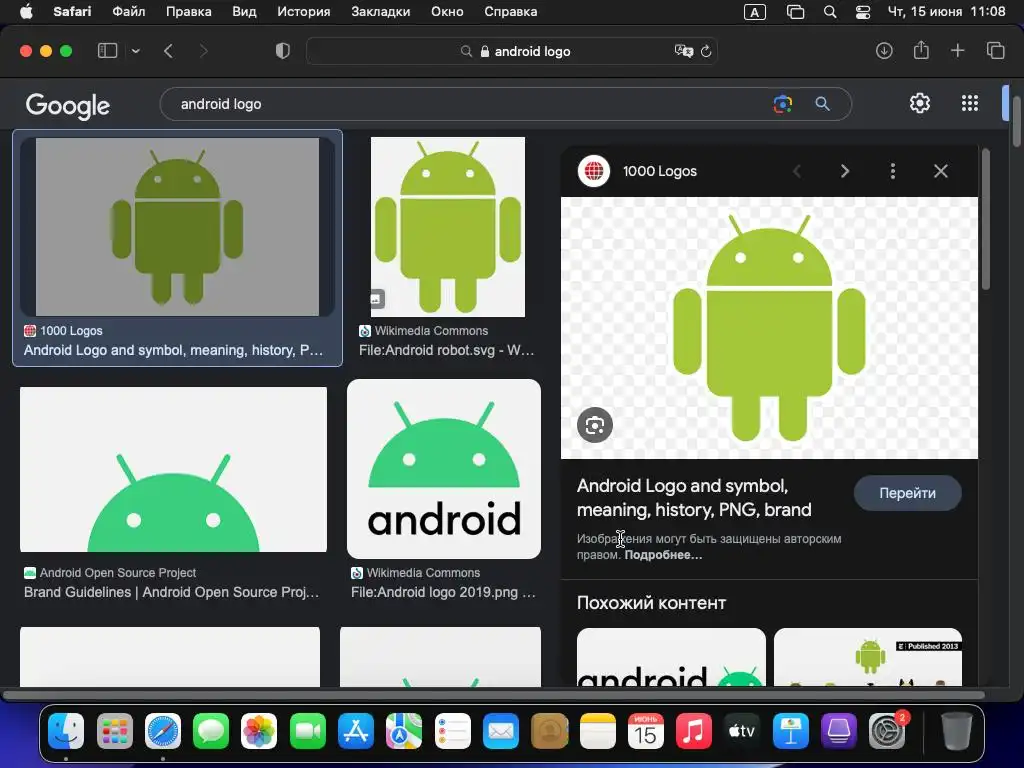Click the Google logo
Viewport: 1024px width, 768px height.
pyautogui.click(x=68, y=105)
